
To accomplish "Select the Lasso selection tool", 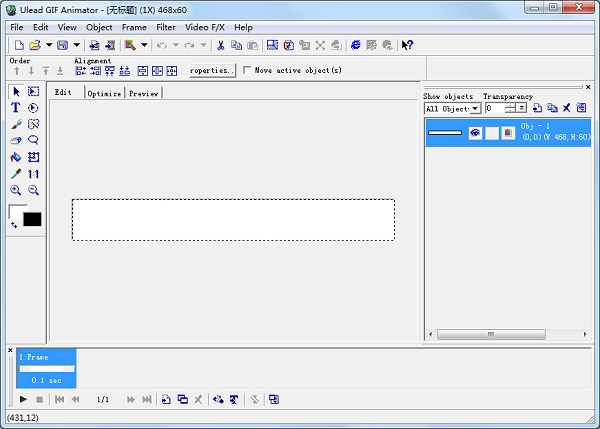I will (34, 140).
